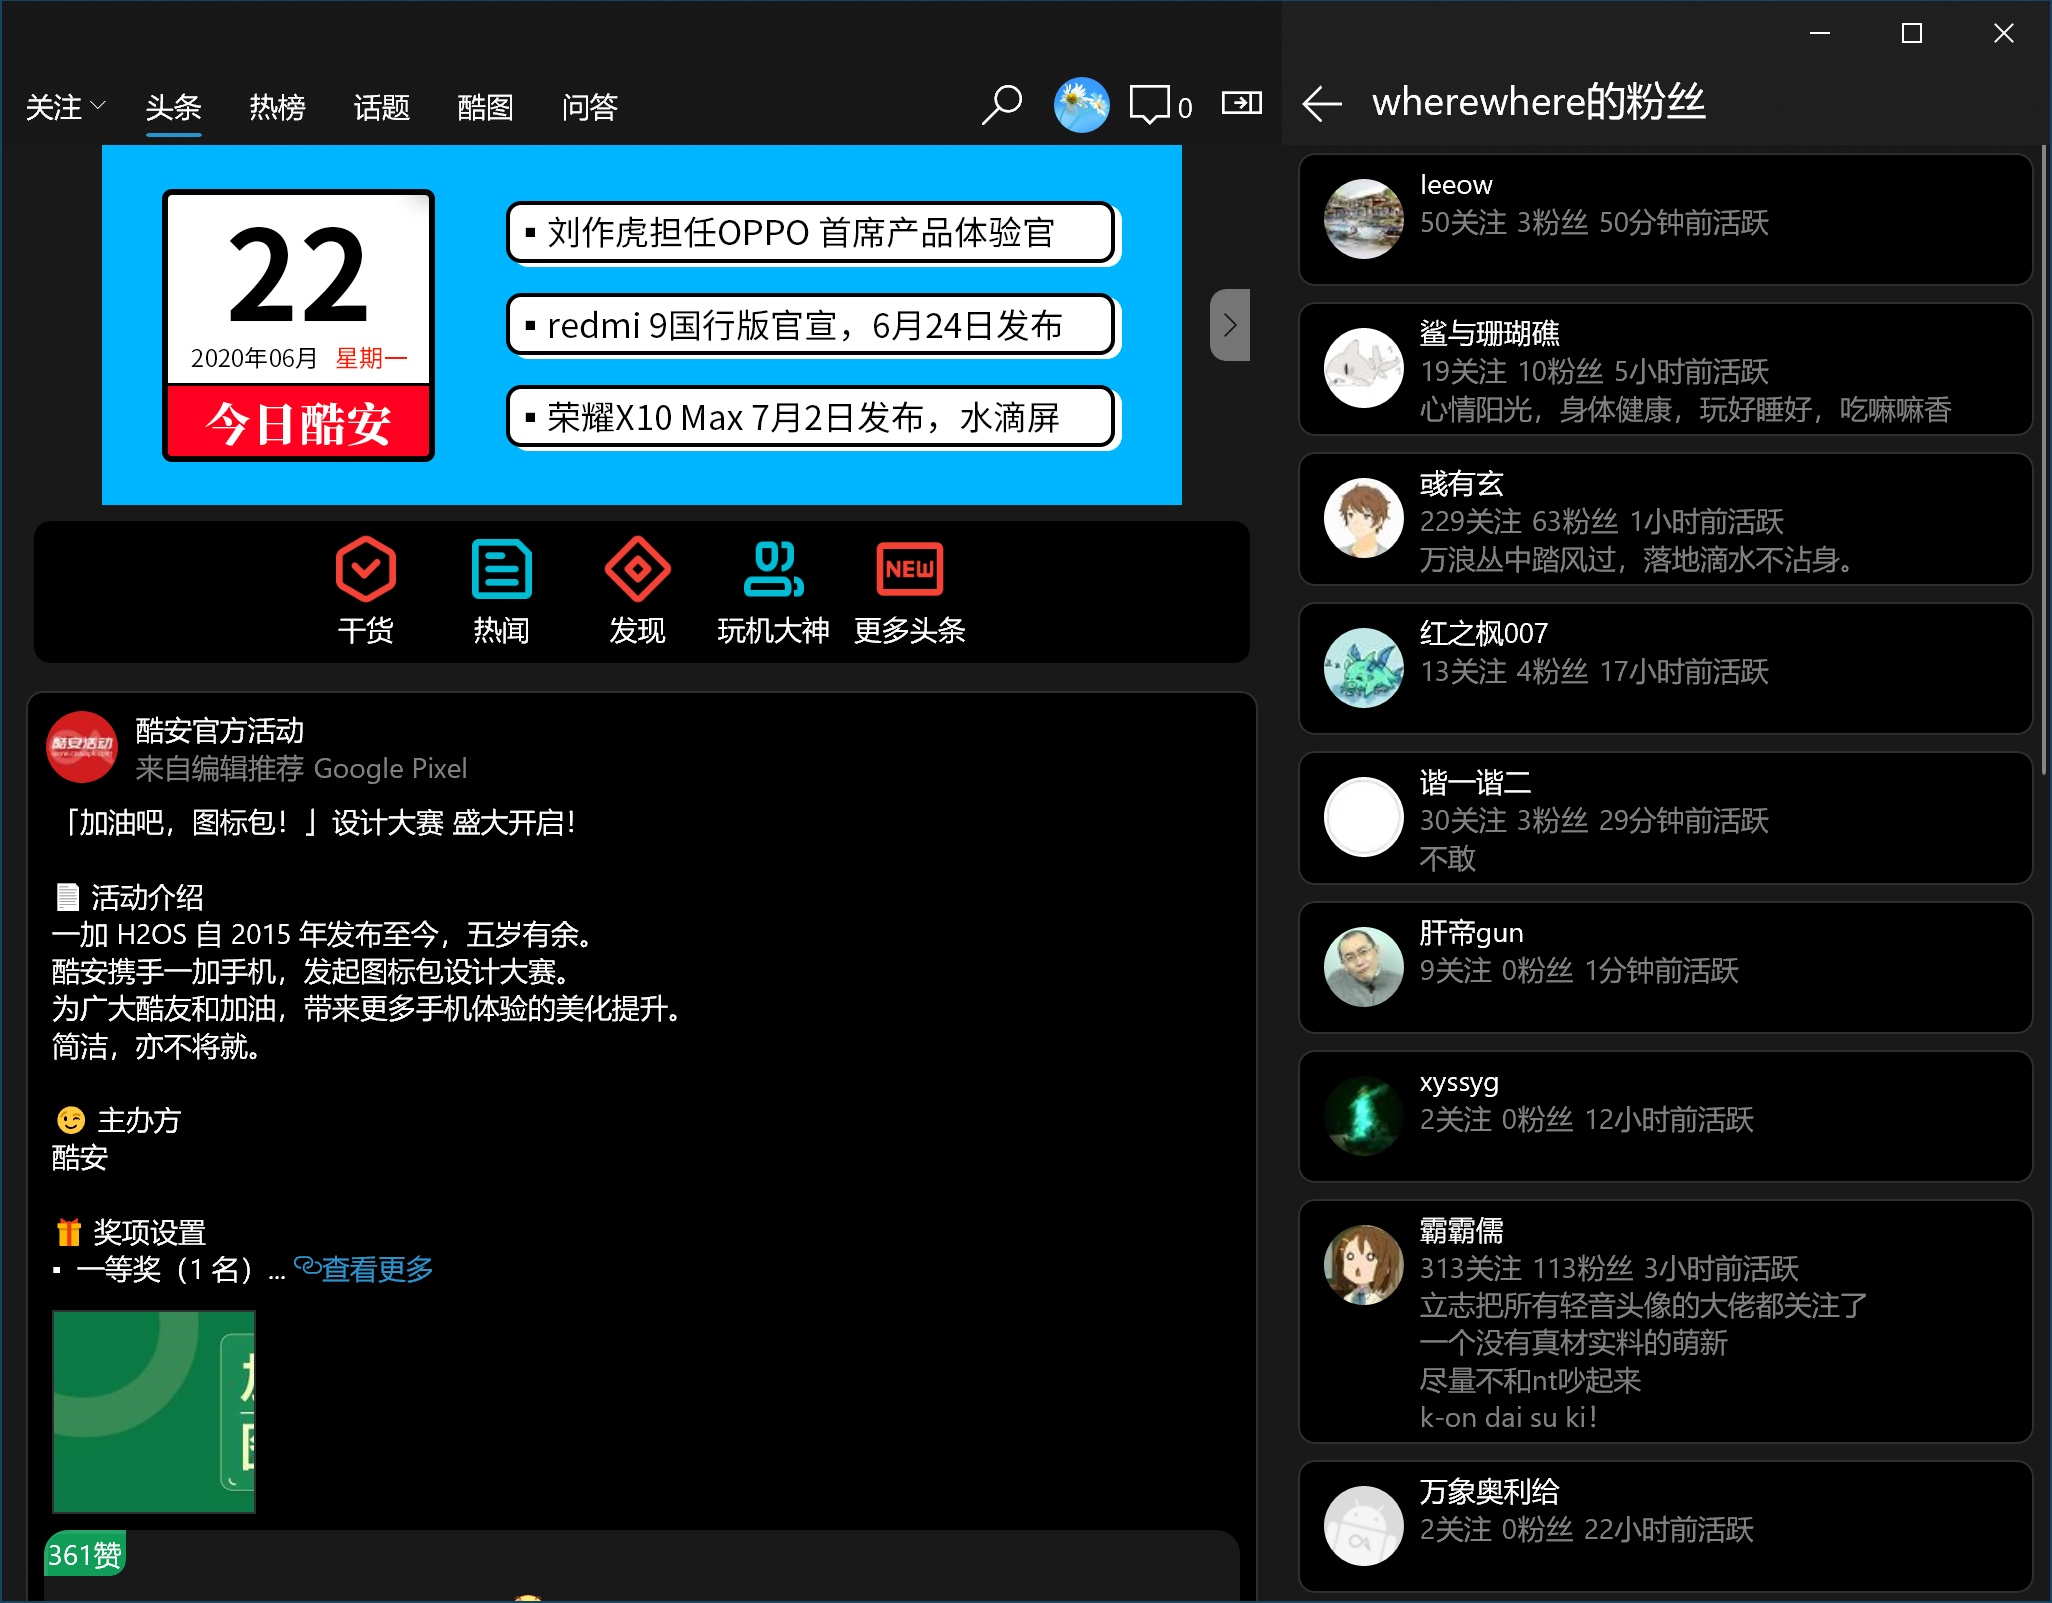Open the redmi 9 headline

pos(810,325)
